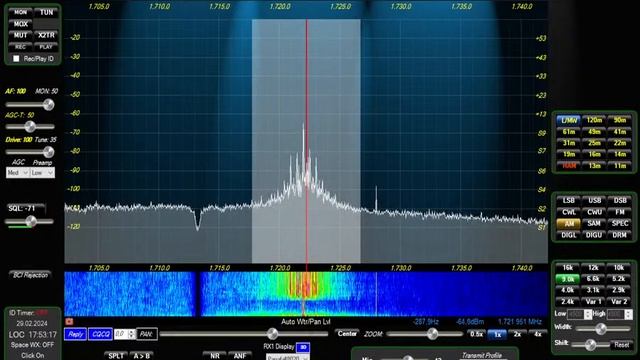
Task: Click the blue Reply button
Action: (x=76, y=334)
